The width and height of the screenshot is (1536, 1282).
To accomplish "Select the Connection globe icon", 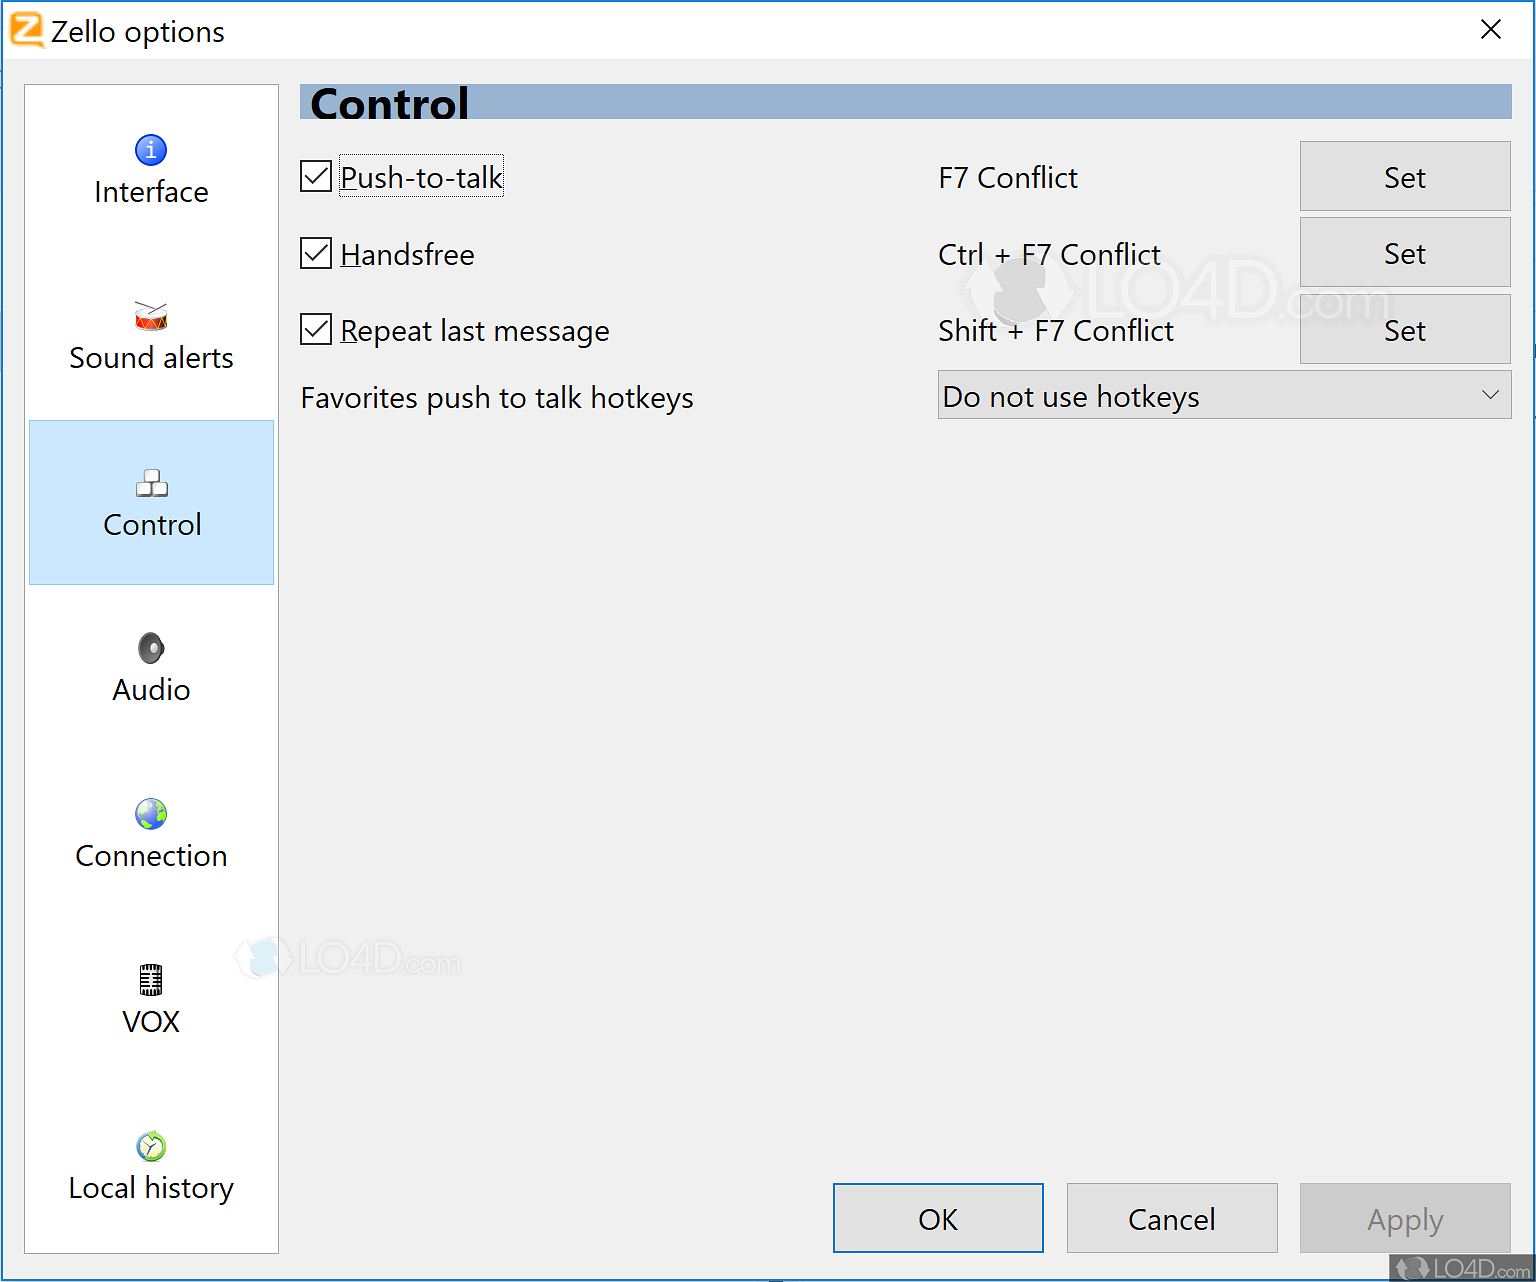I will 151,813.
